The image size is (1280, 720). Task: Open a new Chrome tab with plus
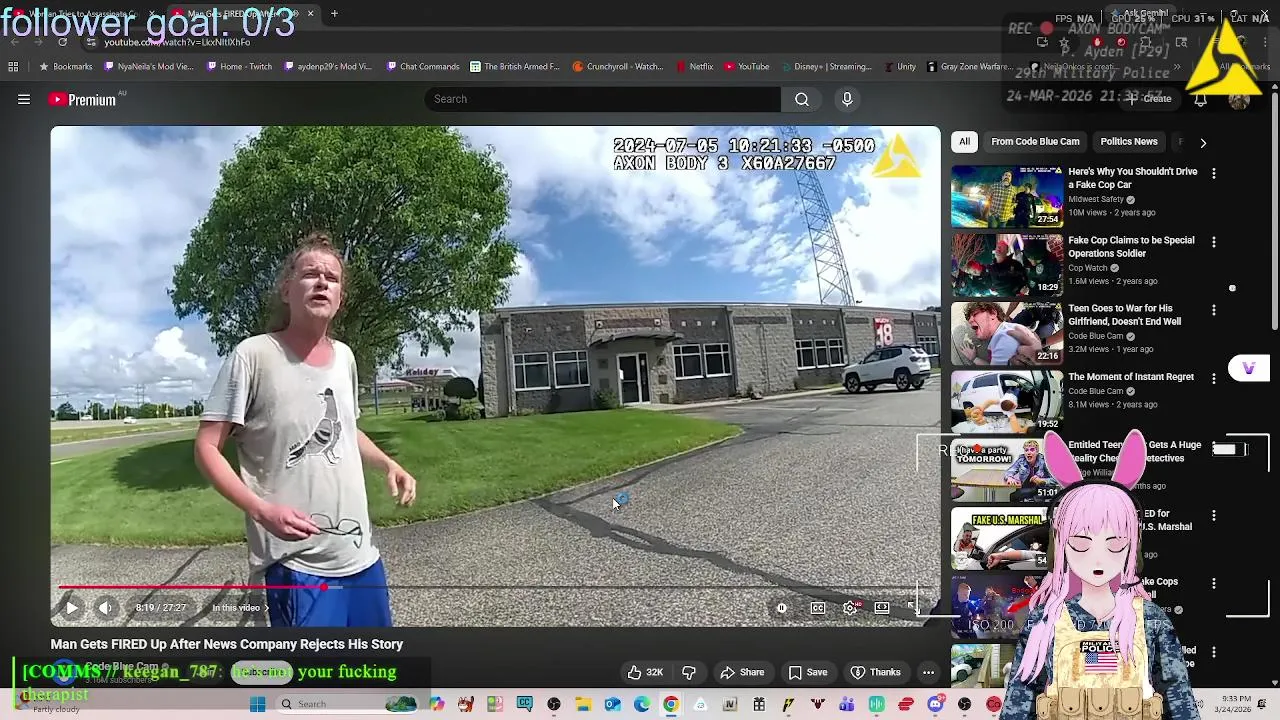[334, 14]
